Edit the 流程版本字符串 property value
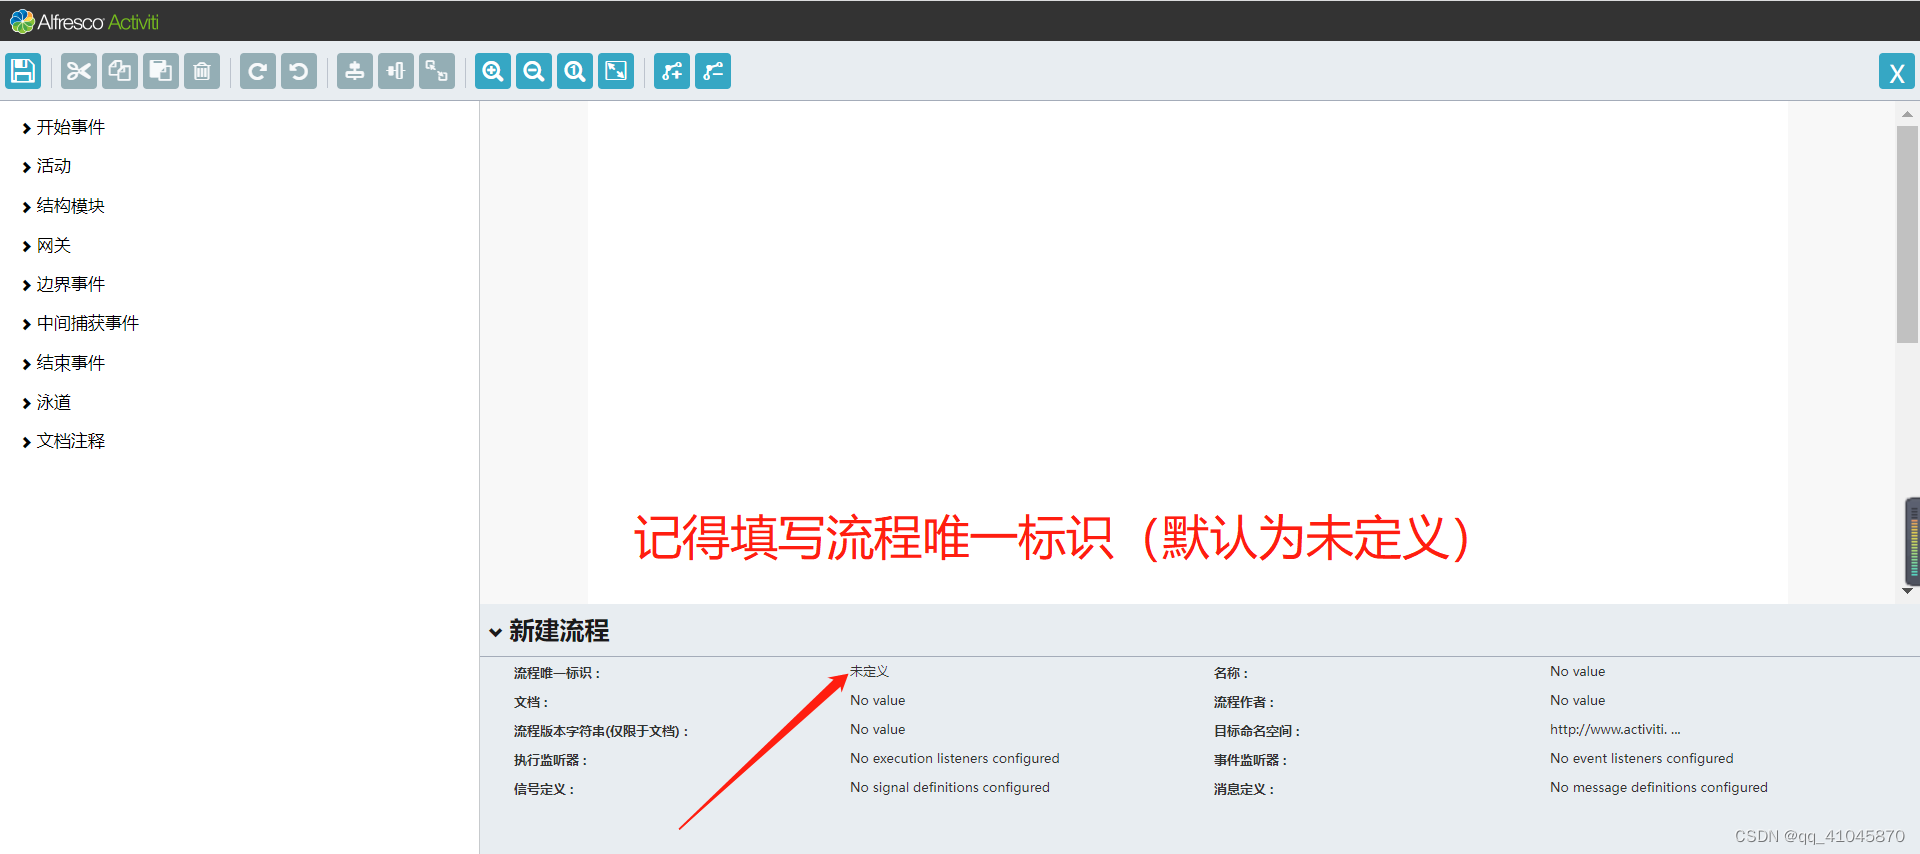The height and width of the screenshot is (854, 1920). (x=877, y=730)
